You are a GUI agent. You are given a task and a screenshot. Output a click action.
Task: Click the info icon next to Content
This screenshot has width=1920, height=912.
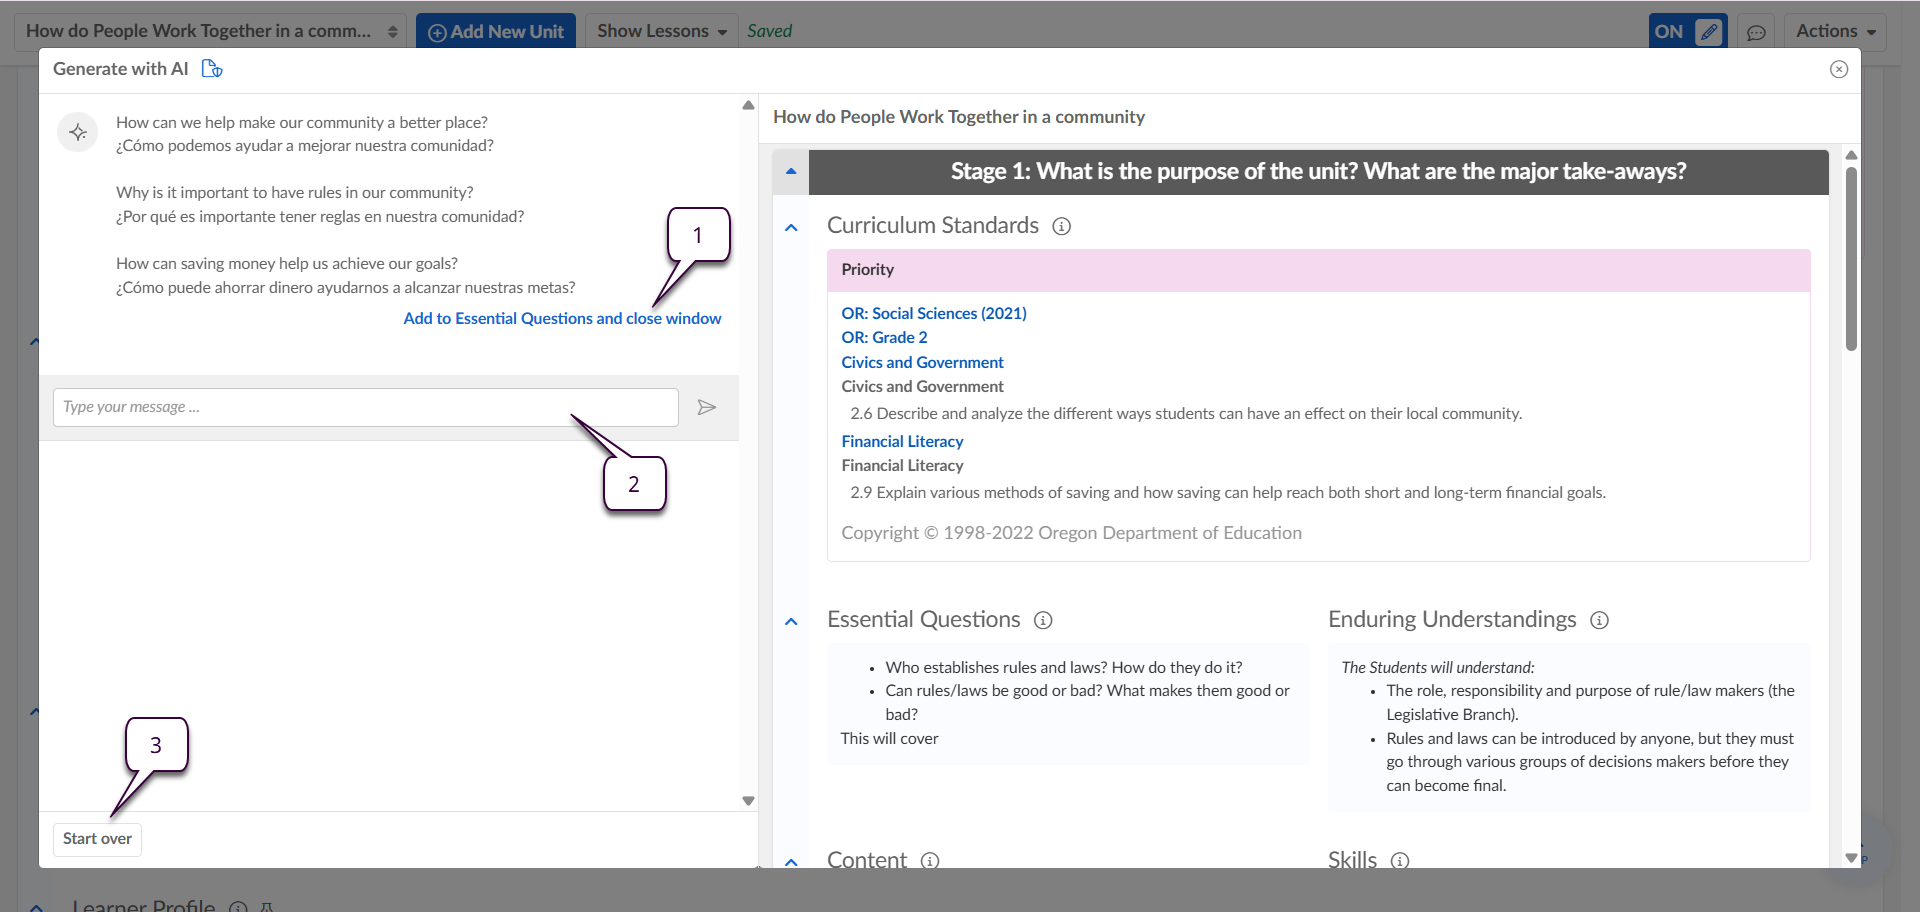pyautogui.click(x=930, y=860)
